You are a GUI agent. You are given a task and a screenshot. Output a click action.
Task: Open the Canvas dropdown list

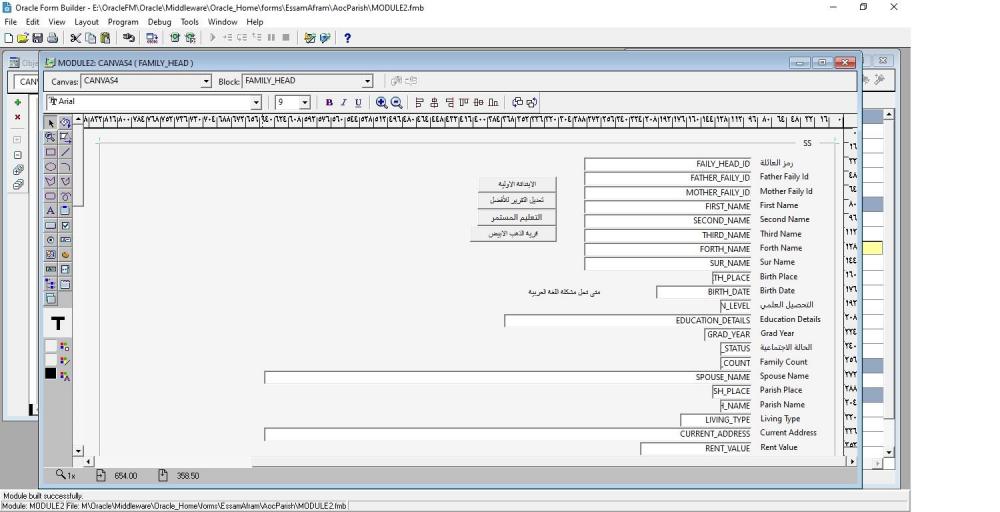pos(207,81)
